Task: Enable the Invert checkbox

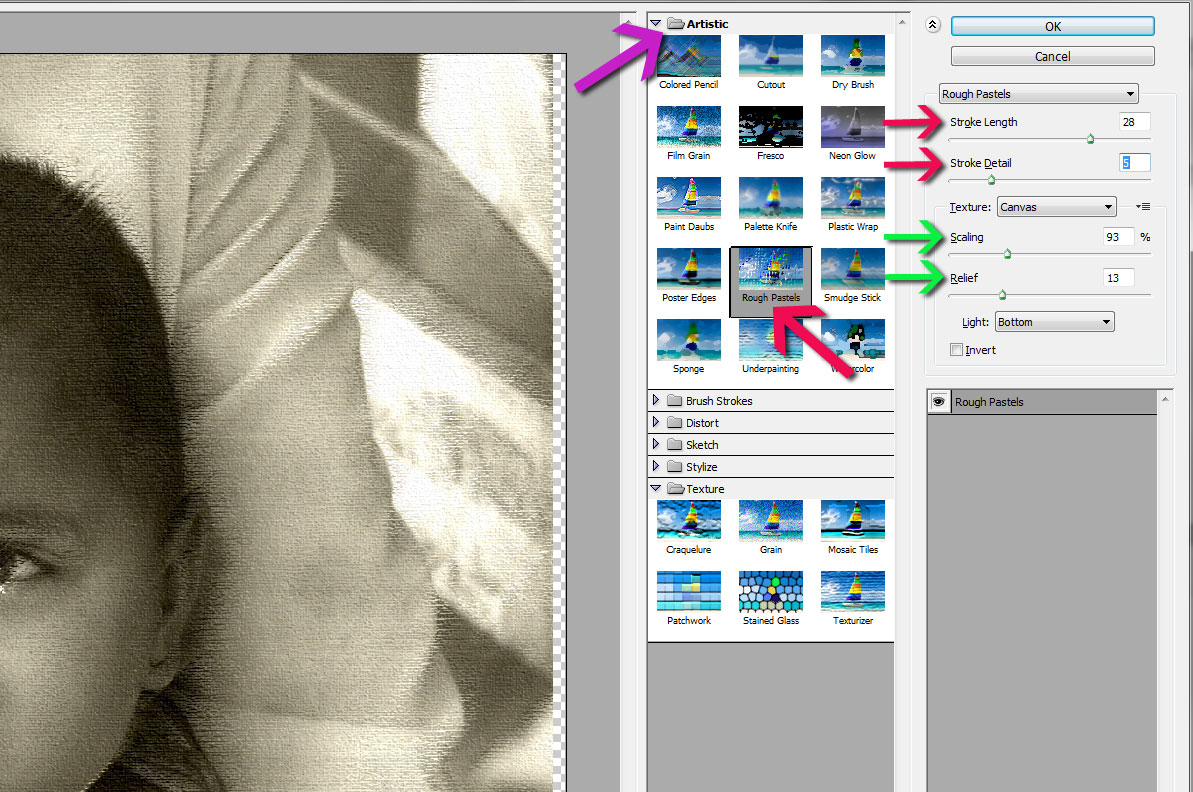Action: (957, 350)
